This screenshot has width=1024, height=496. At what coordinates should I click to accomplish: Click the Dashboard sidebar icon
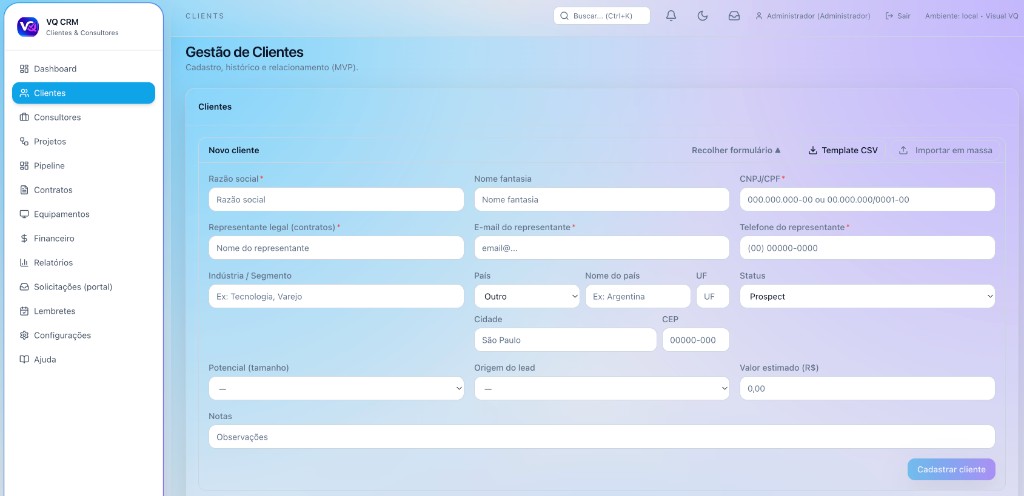24,69
